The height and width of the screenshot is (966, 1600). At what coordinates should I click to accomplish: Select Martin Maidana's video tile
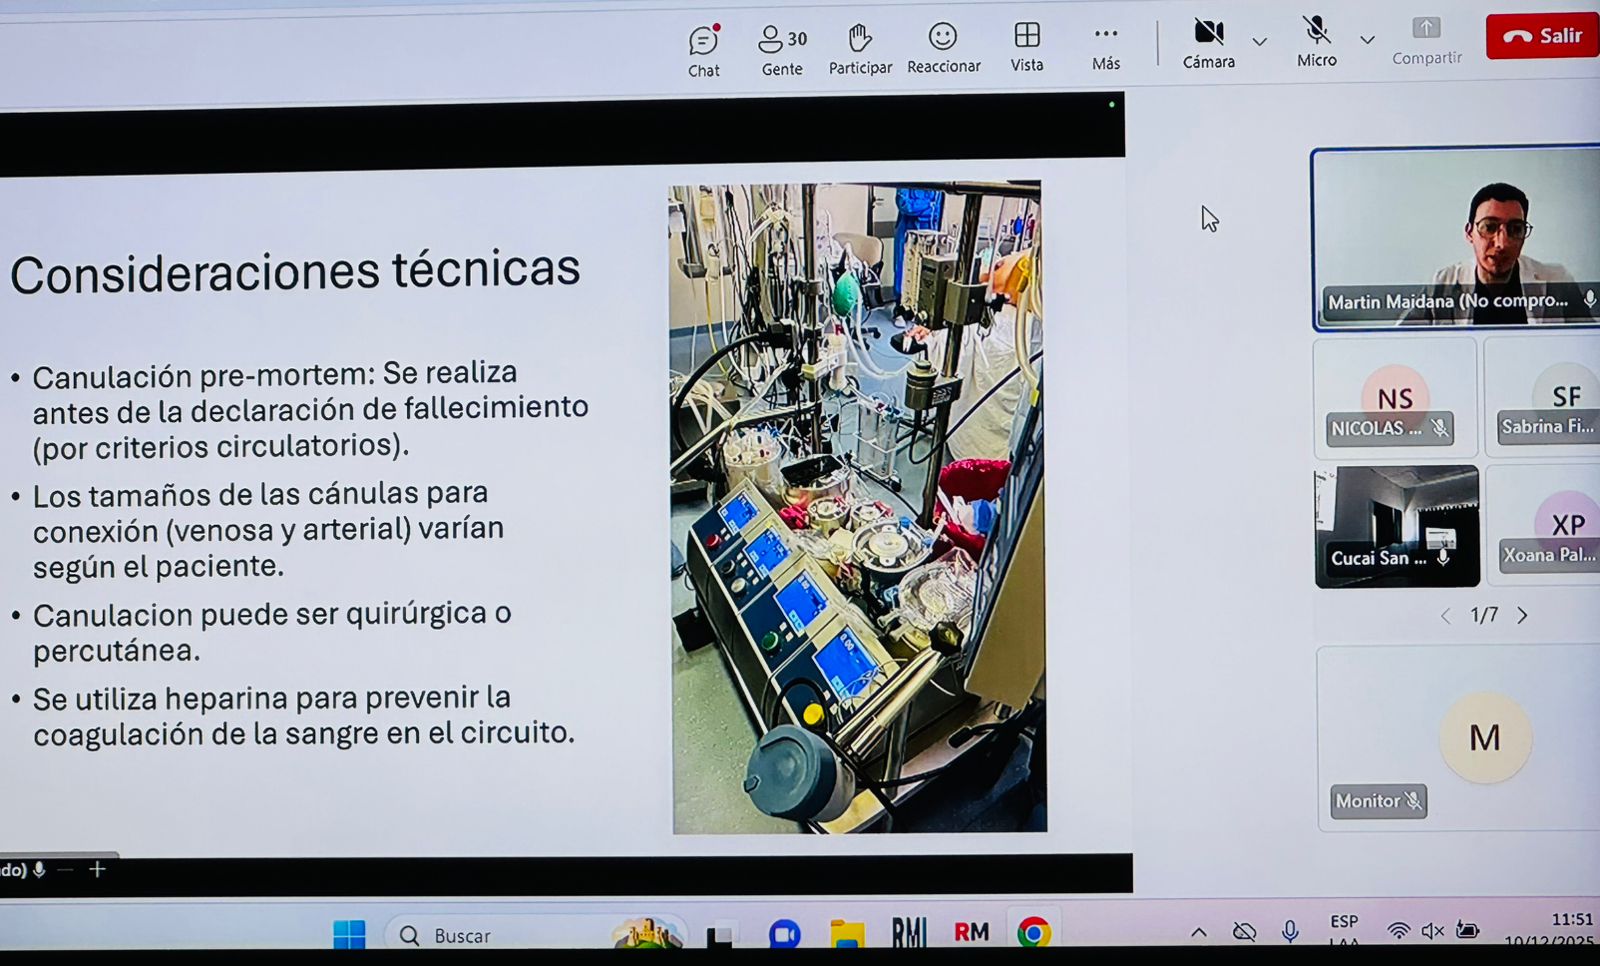(1456, 238)
